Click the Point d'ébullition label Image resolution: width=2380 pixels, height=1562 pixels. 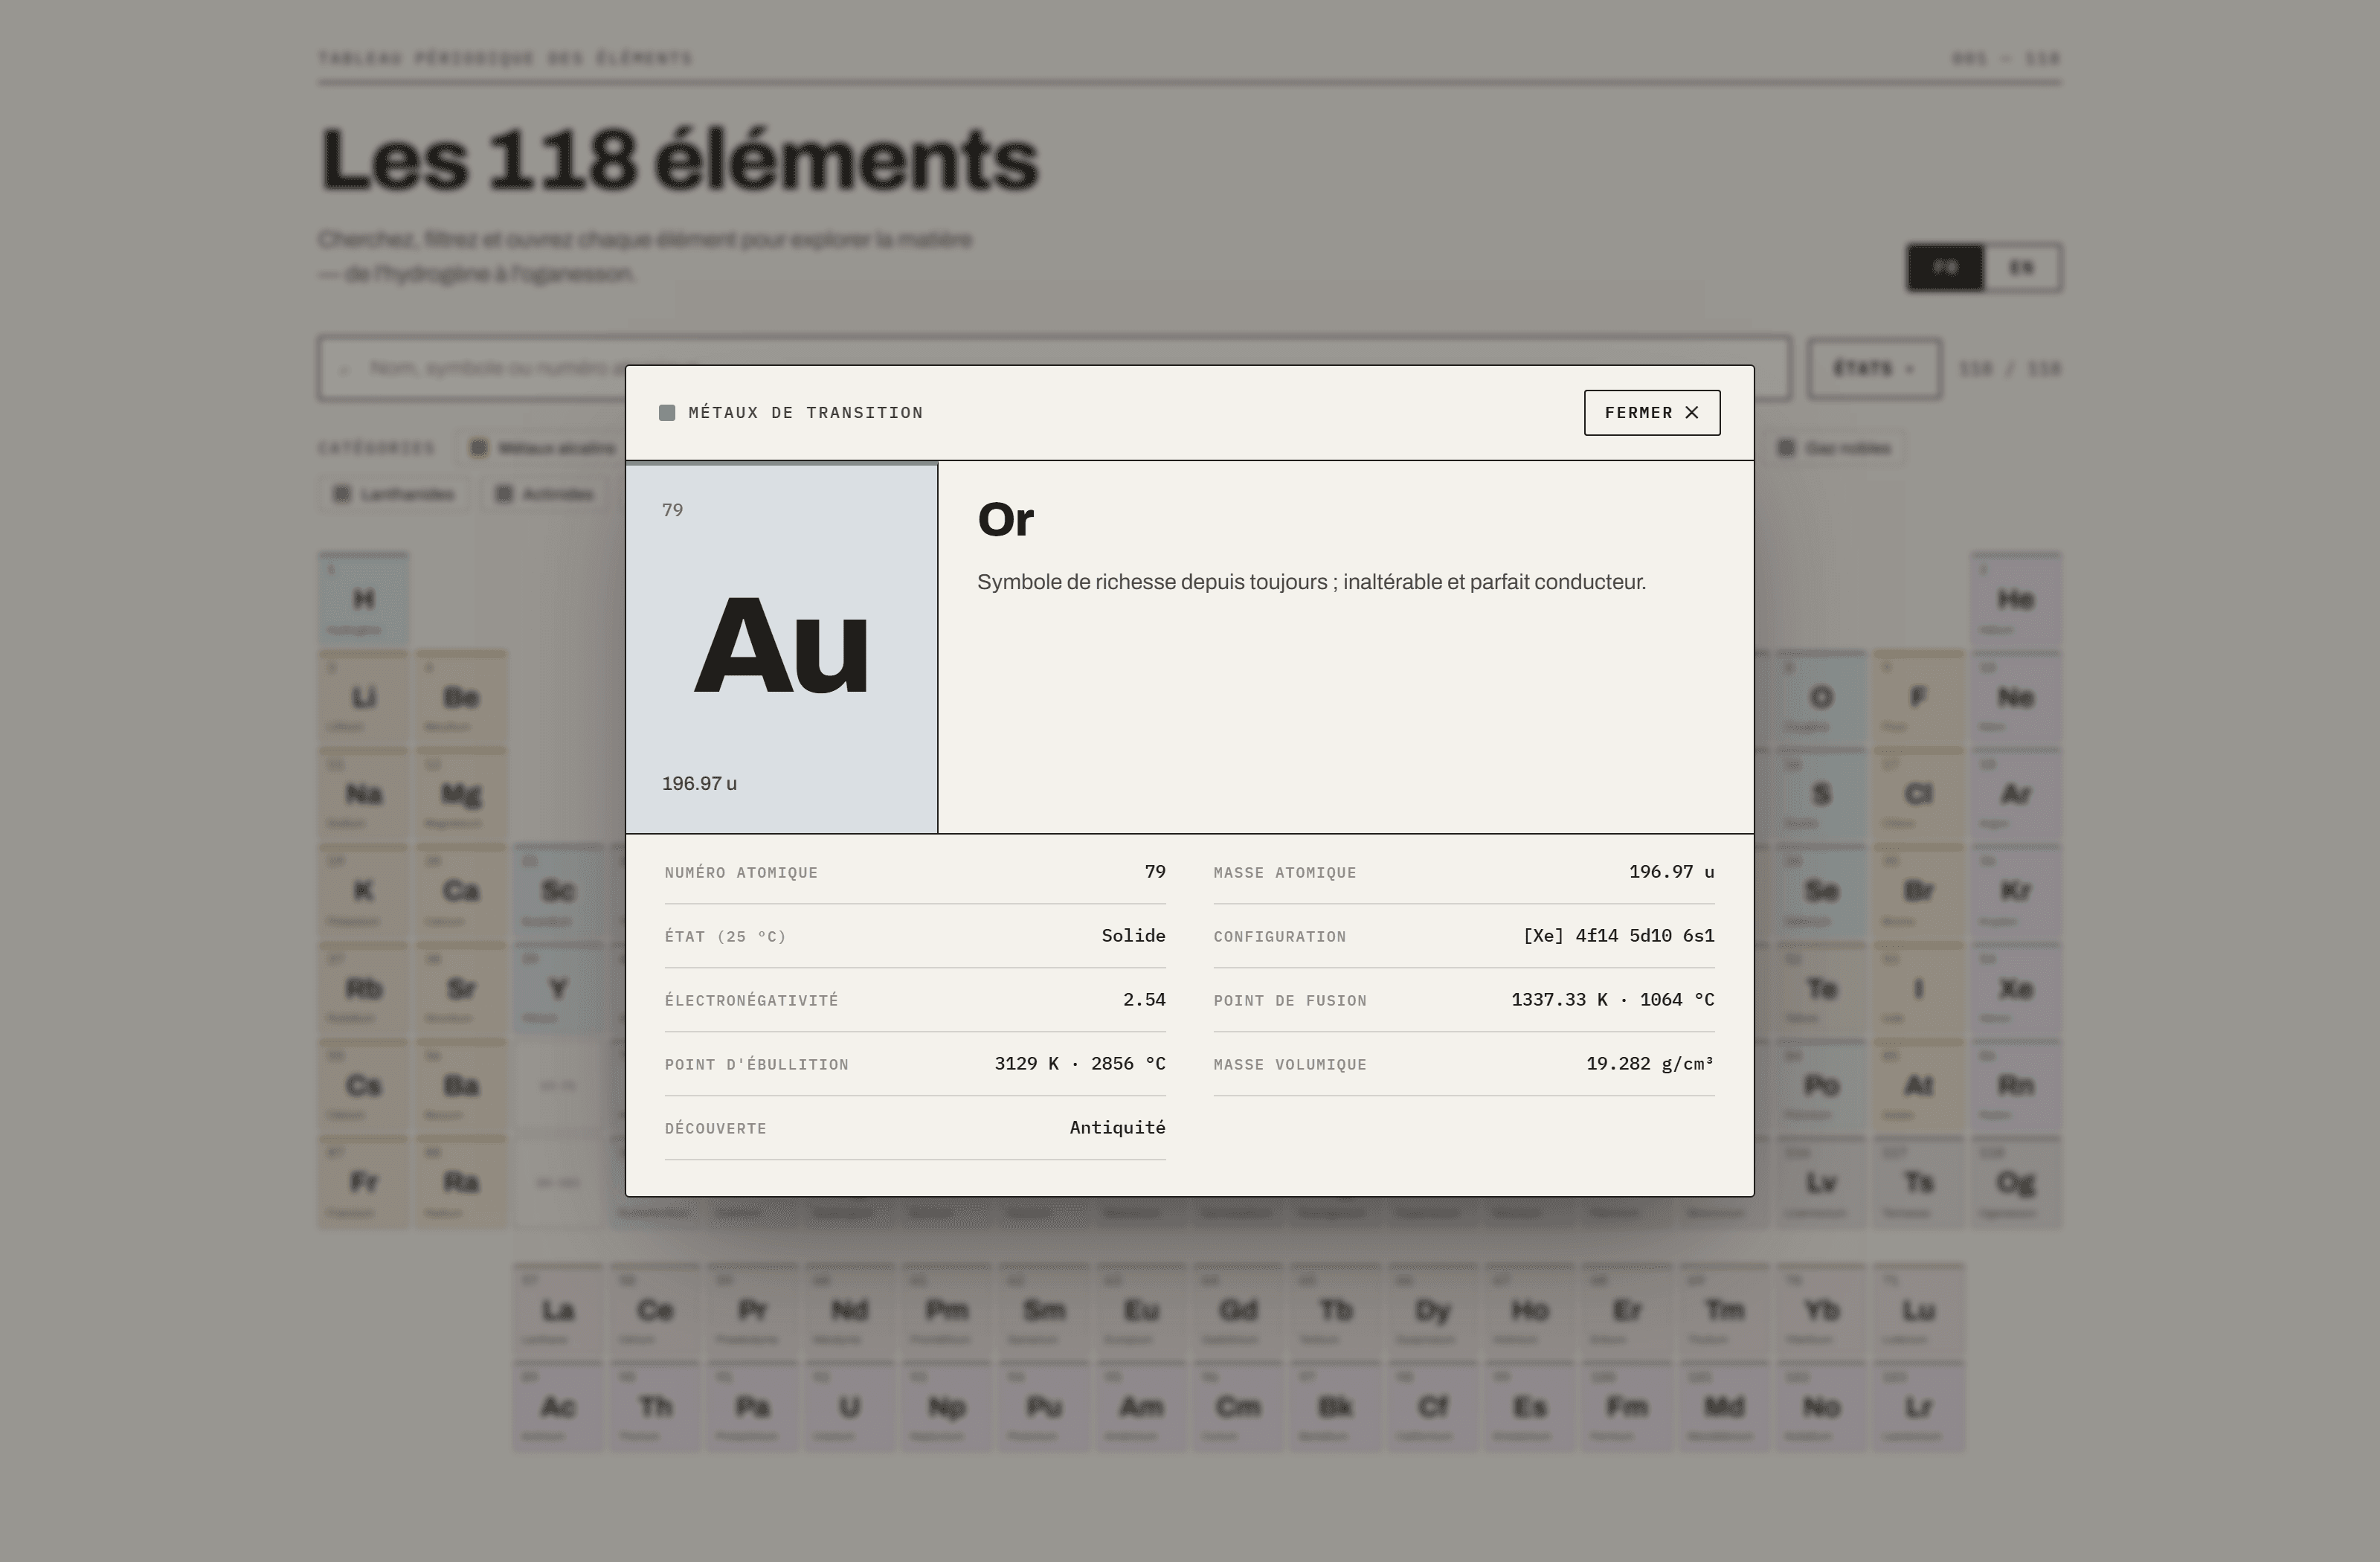click(x=757, y=1065)
